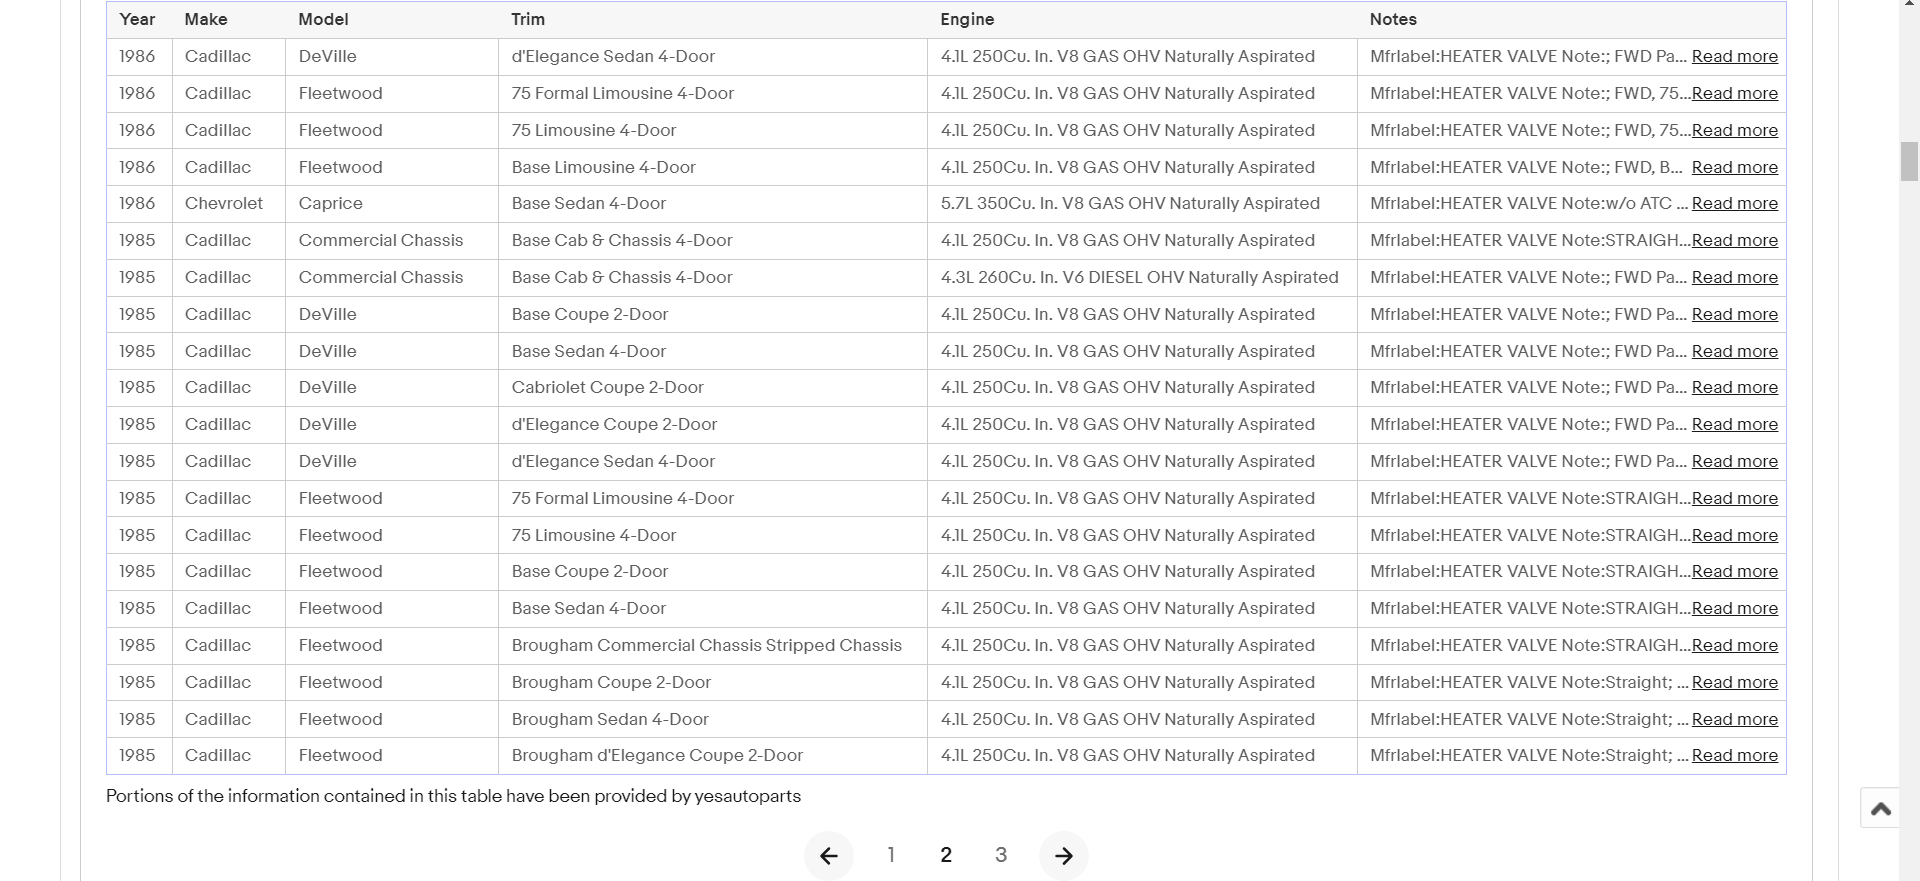Select page 2 in the pagination
Image resolution: width=1920 pixels, height=881 pixels.
coord(946,855)
